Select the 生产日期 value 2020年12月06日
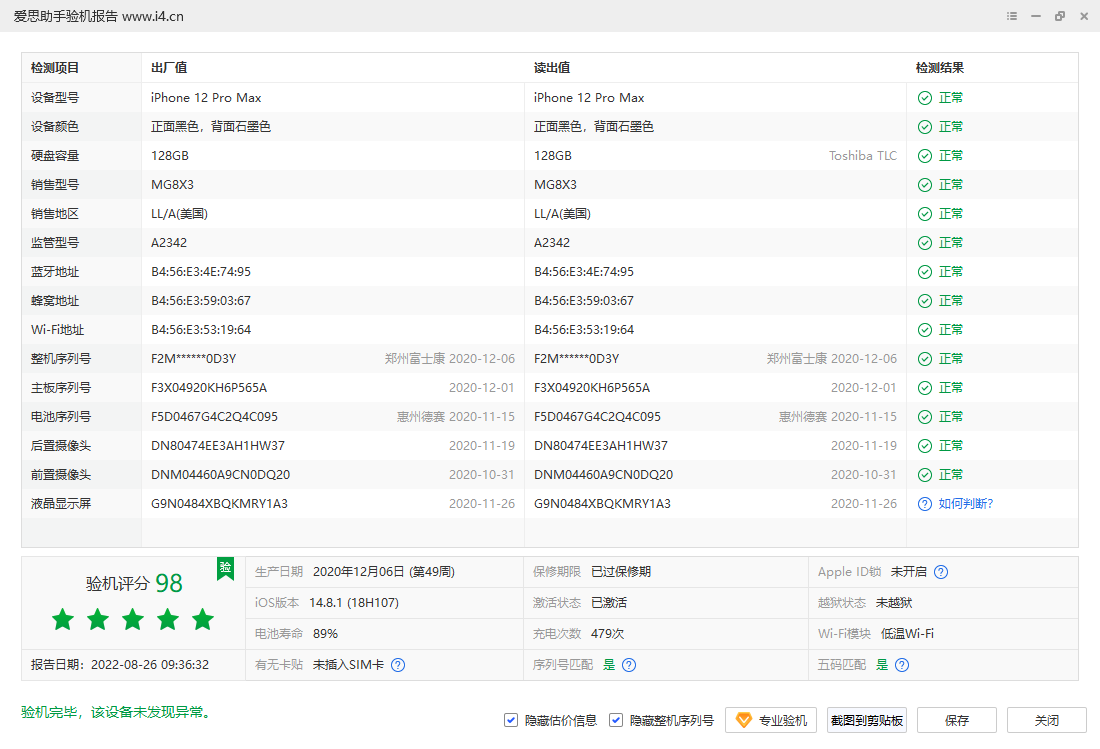Screen dimensions: 1100x749 pyautogui.click(x=384, y=572)
